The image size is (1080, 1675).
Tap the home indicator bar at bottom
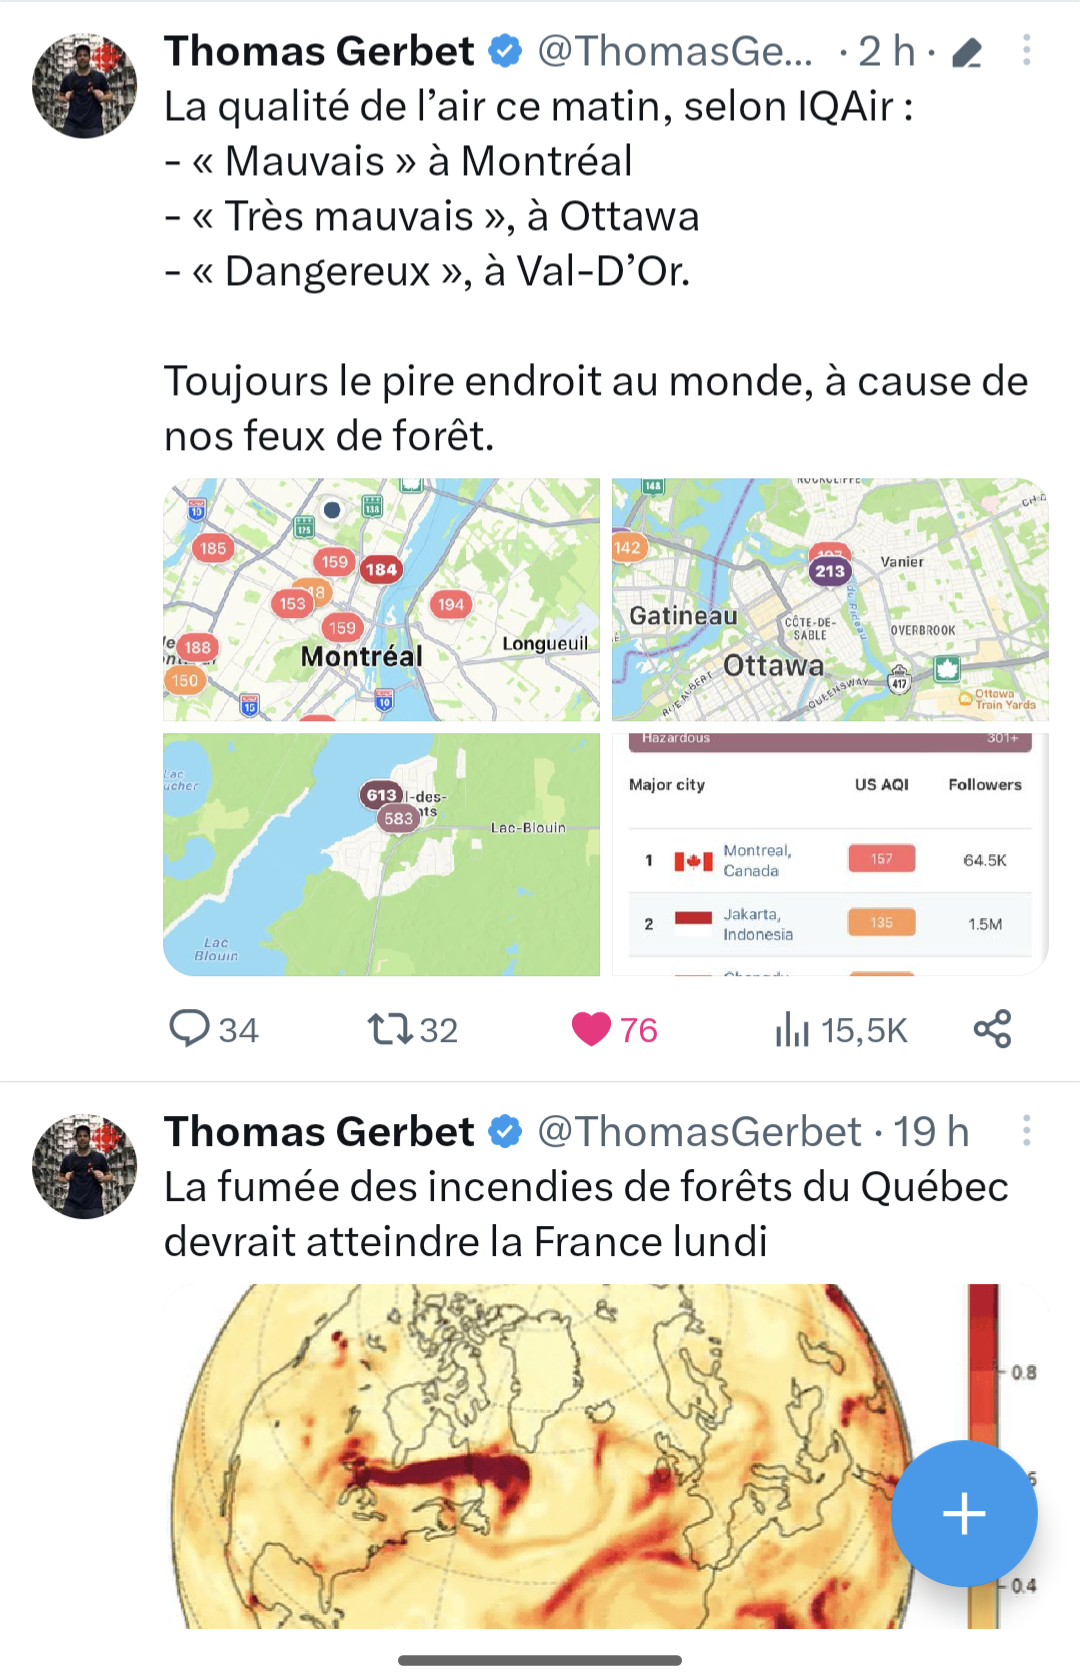540,1660
